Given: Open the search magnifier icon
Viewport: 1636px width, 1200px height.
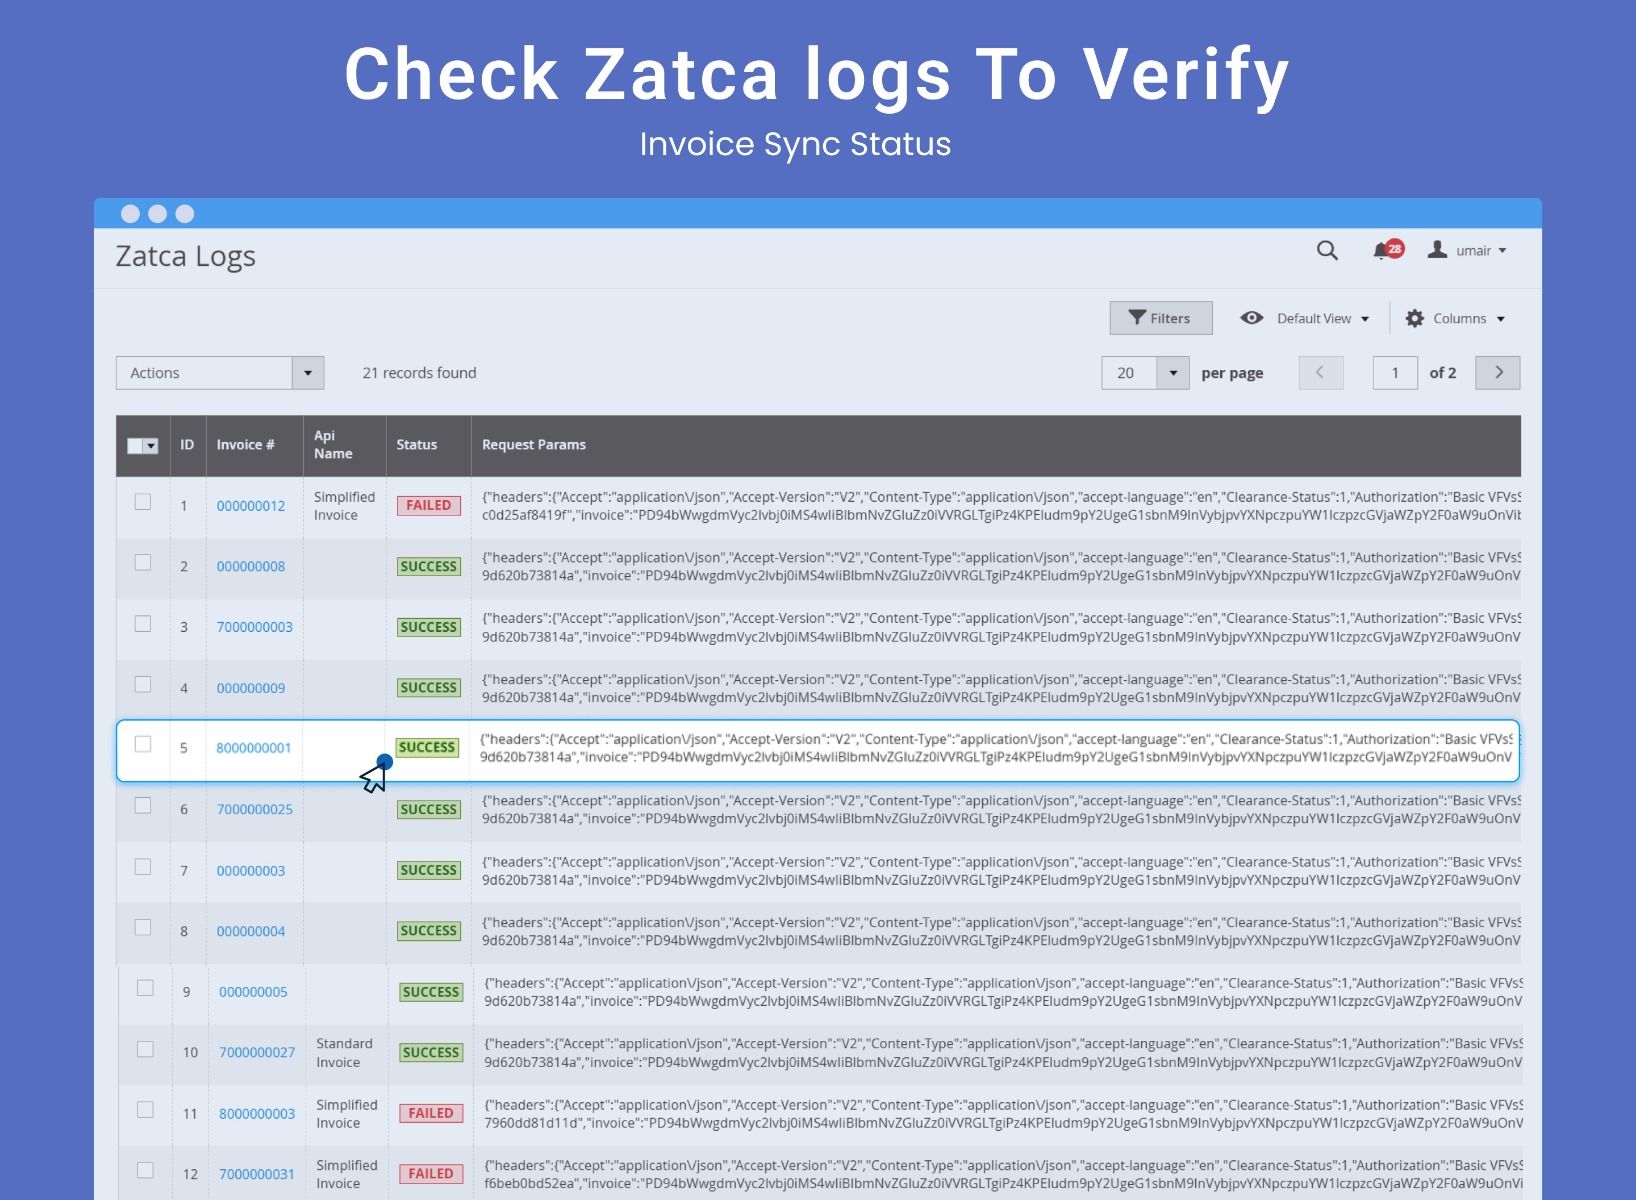Looking at the screenshot, I should click(1326, 250).
